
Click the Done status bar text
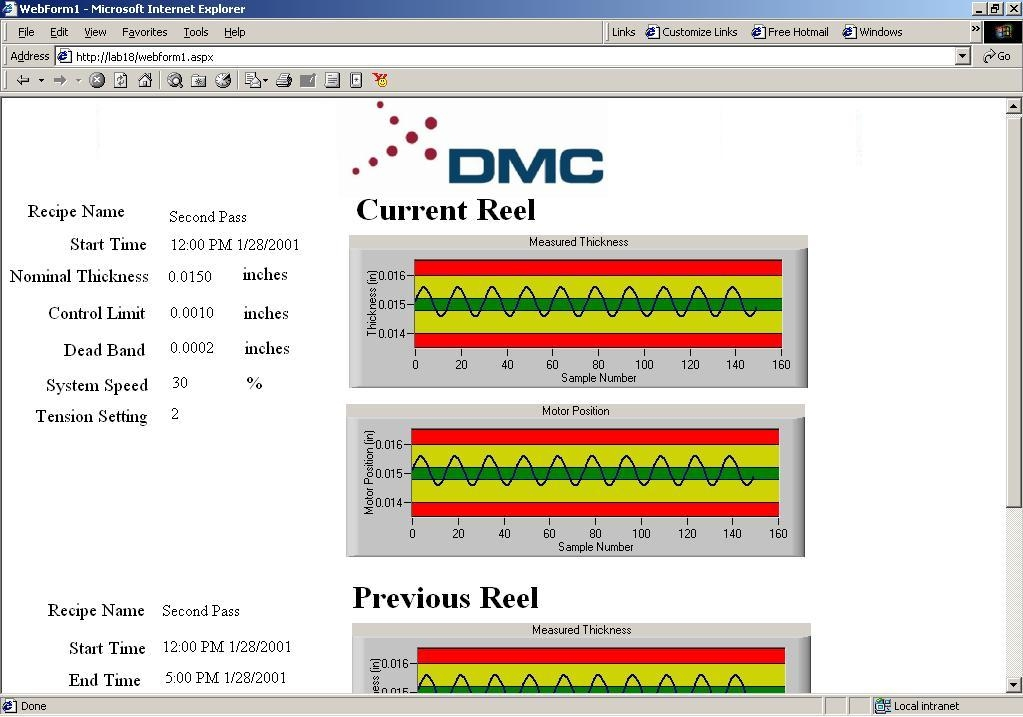(33, 706)
